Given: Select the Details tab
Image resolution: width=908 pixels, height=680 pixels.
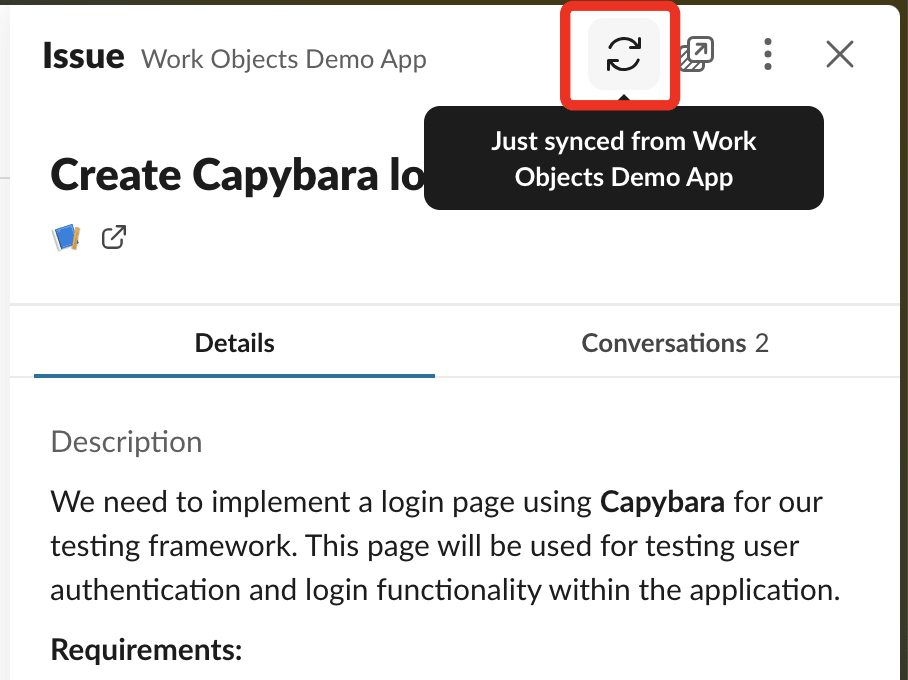Looking at the screenshot, I should click(234, 343).
